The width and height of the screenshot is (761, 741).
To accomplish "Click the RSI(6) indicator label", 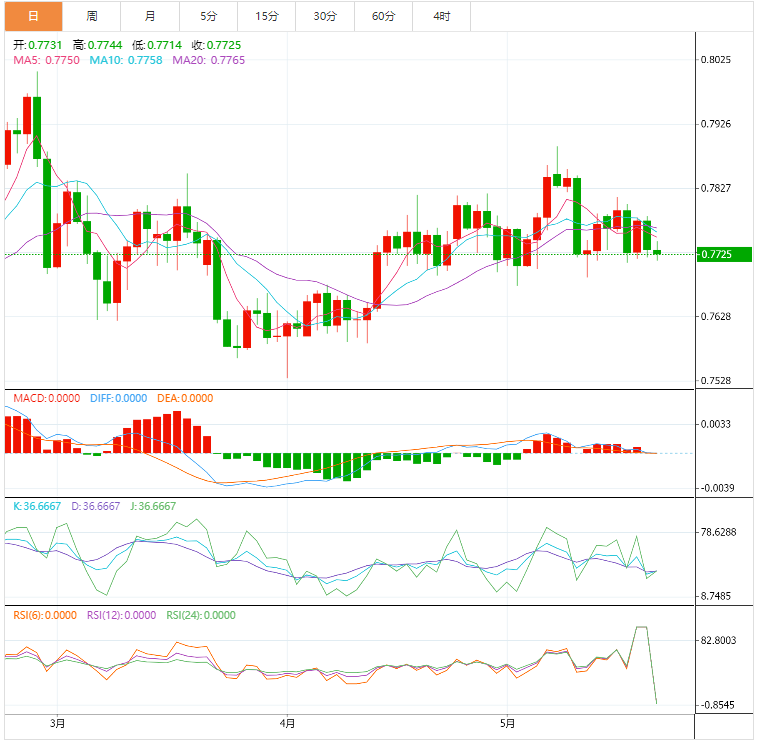I will pyautogui.click(x=44, y=615).
